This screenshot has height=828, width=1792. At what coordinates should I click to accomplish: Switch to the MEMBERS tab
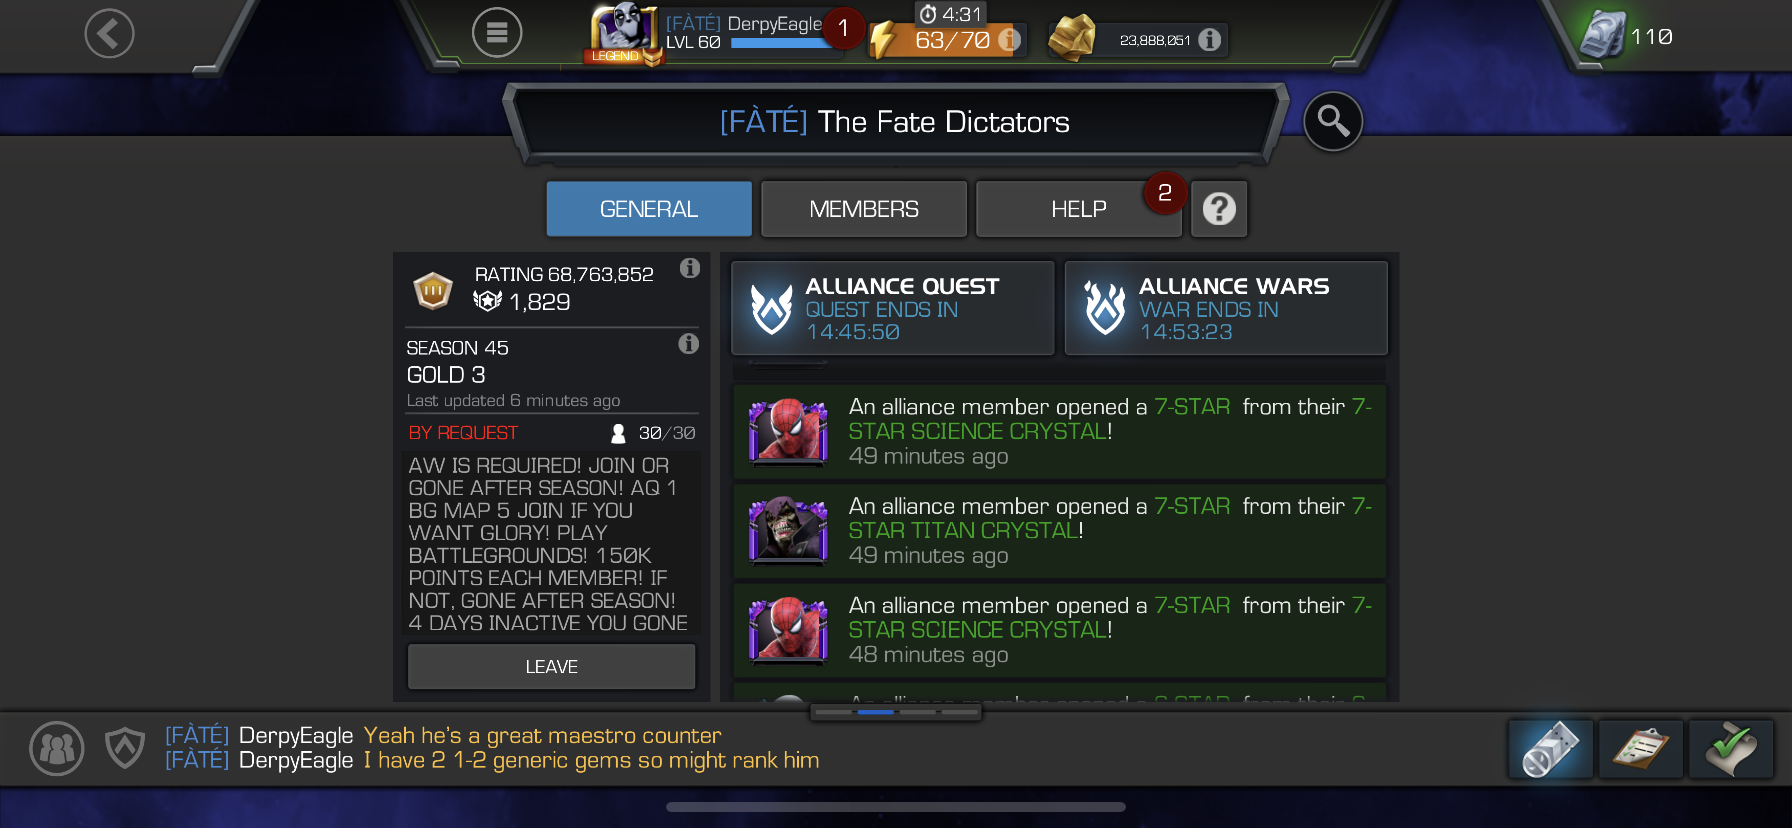coord(864,209)
